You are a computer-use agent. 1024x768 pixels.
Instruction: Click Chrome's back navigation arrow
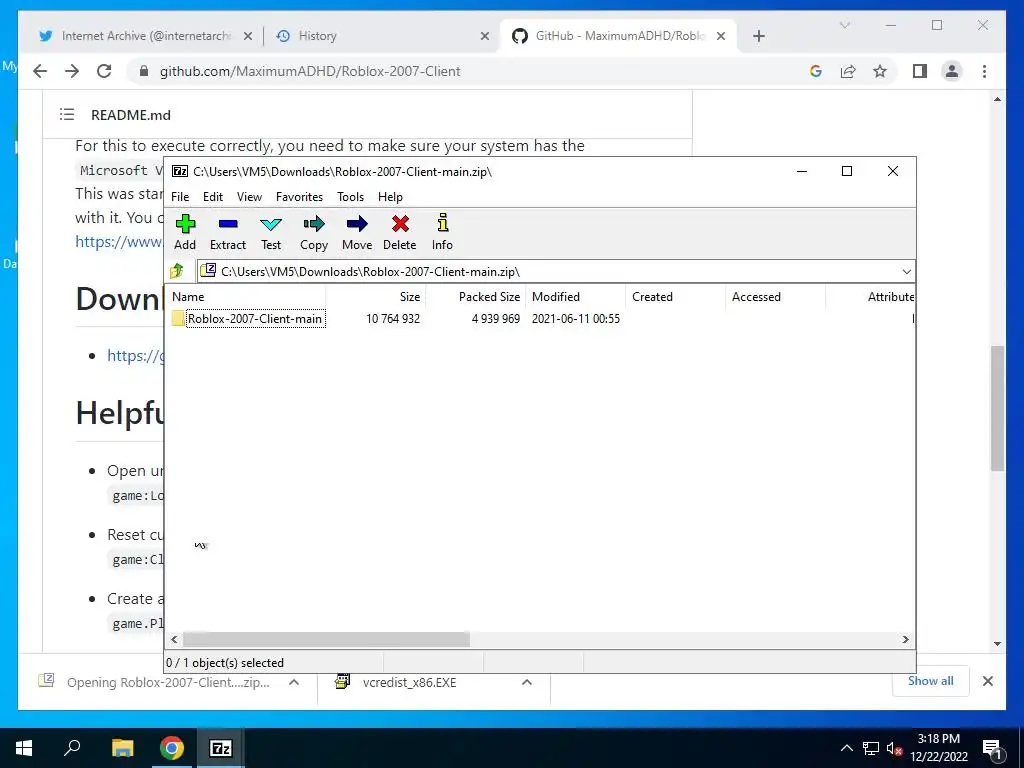pos(40,71)
